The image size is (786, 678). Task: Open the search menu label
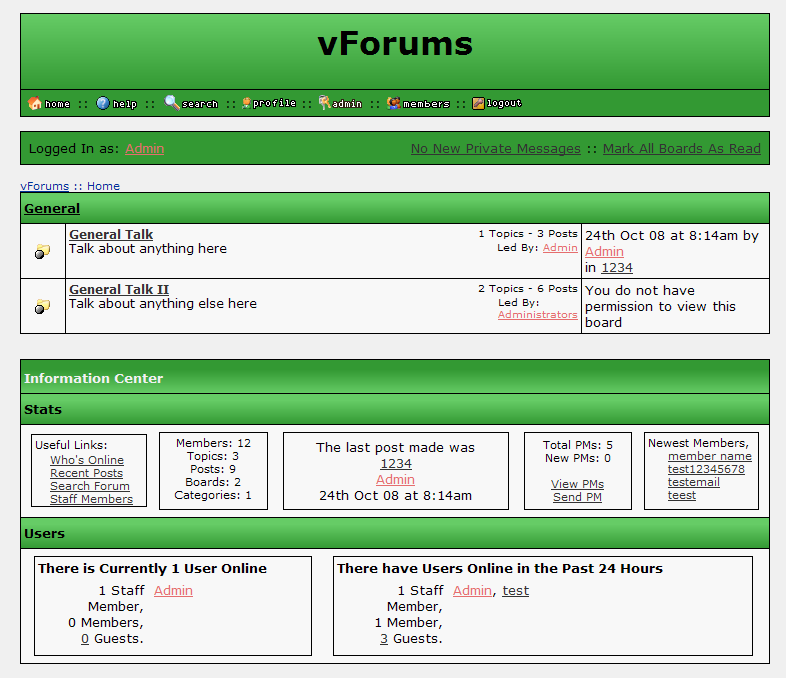[x=200, y=104]
